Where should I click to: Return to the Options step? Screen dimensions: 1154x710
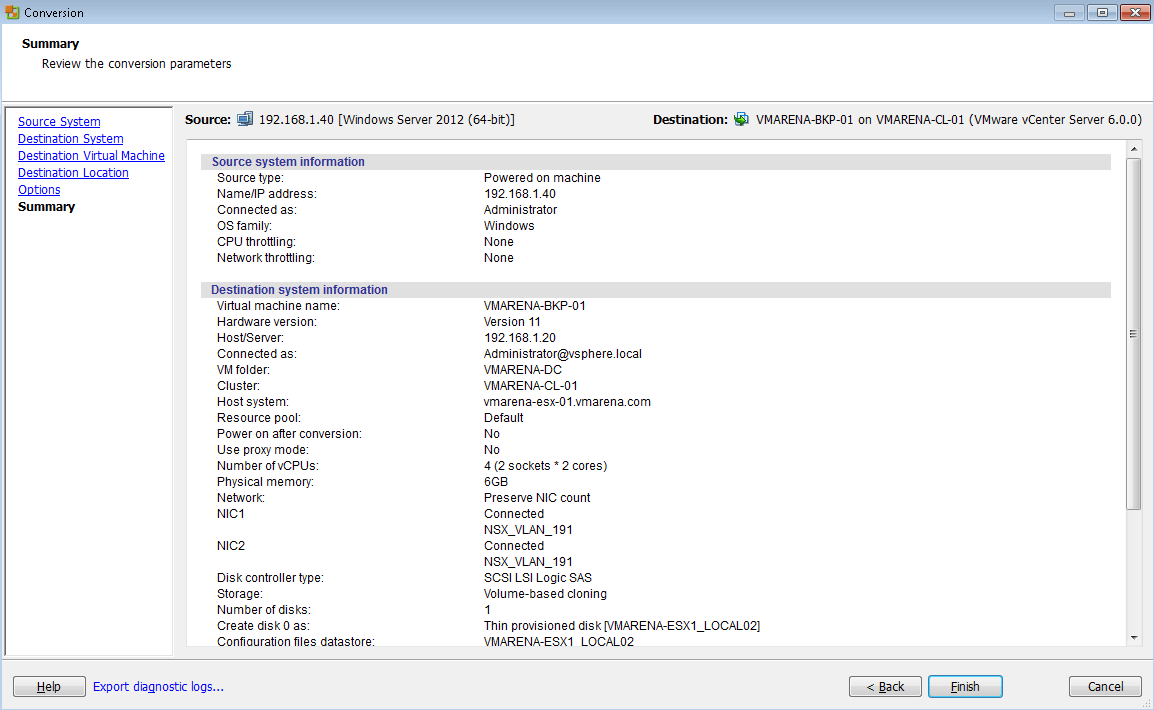39,189
